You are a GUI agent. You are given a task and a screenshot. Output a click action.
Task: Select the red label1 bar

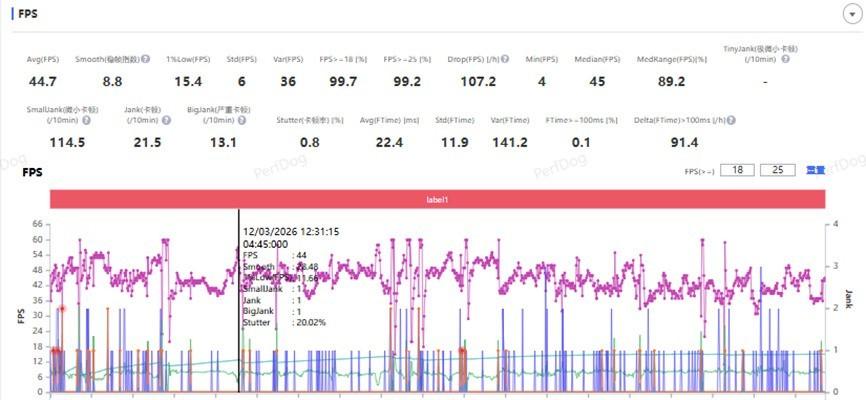coord(437,199)
